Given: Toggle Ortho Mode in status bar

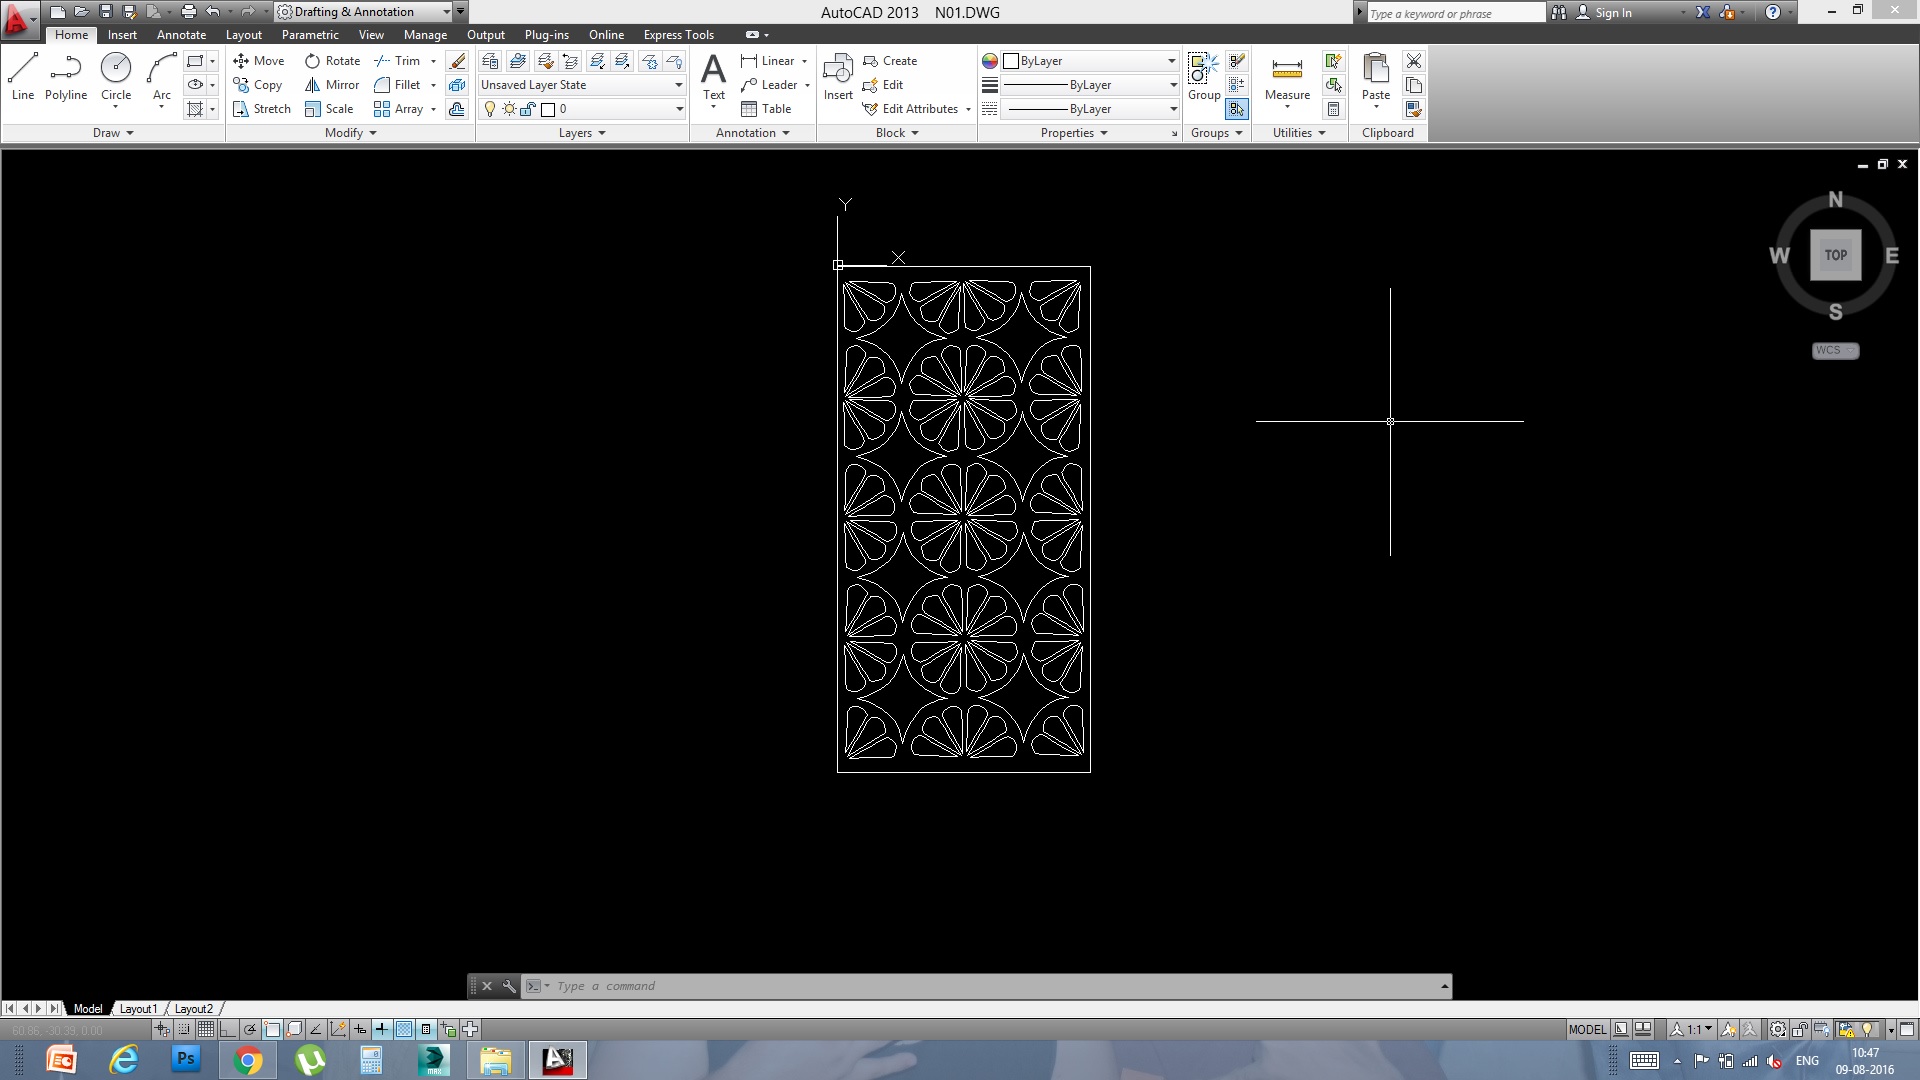Looking at the screenshot, I should [x=228, y=1029].
